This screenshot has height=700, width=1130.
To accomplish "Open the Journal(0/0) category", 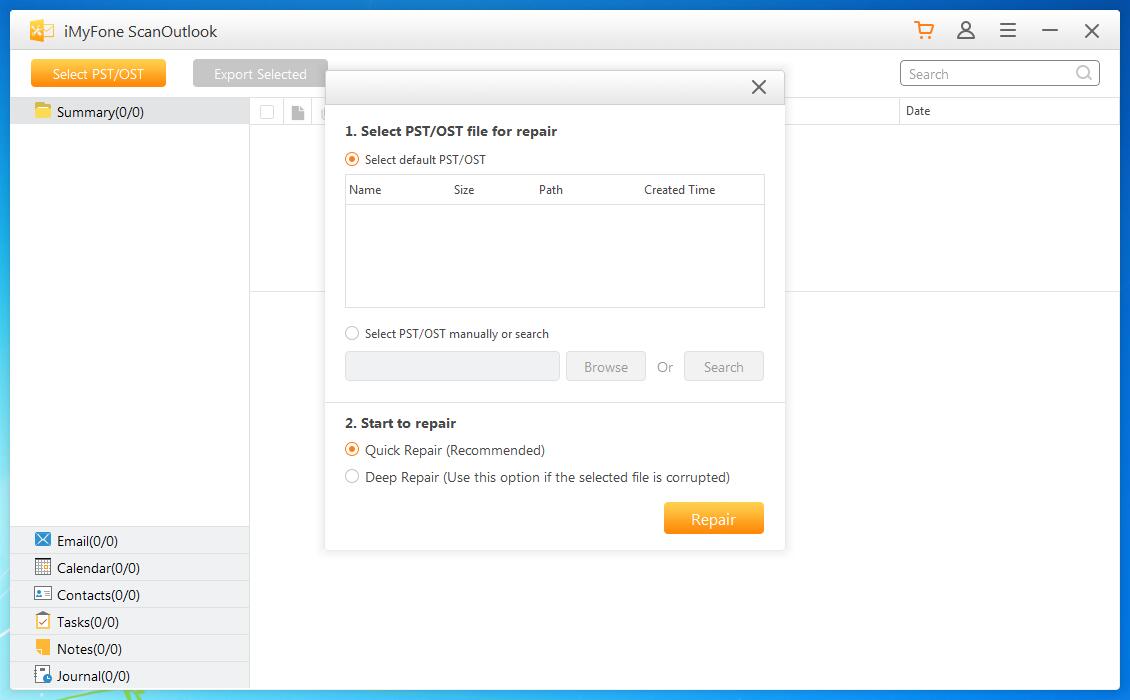I will coord(130,675).
